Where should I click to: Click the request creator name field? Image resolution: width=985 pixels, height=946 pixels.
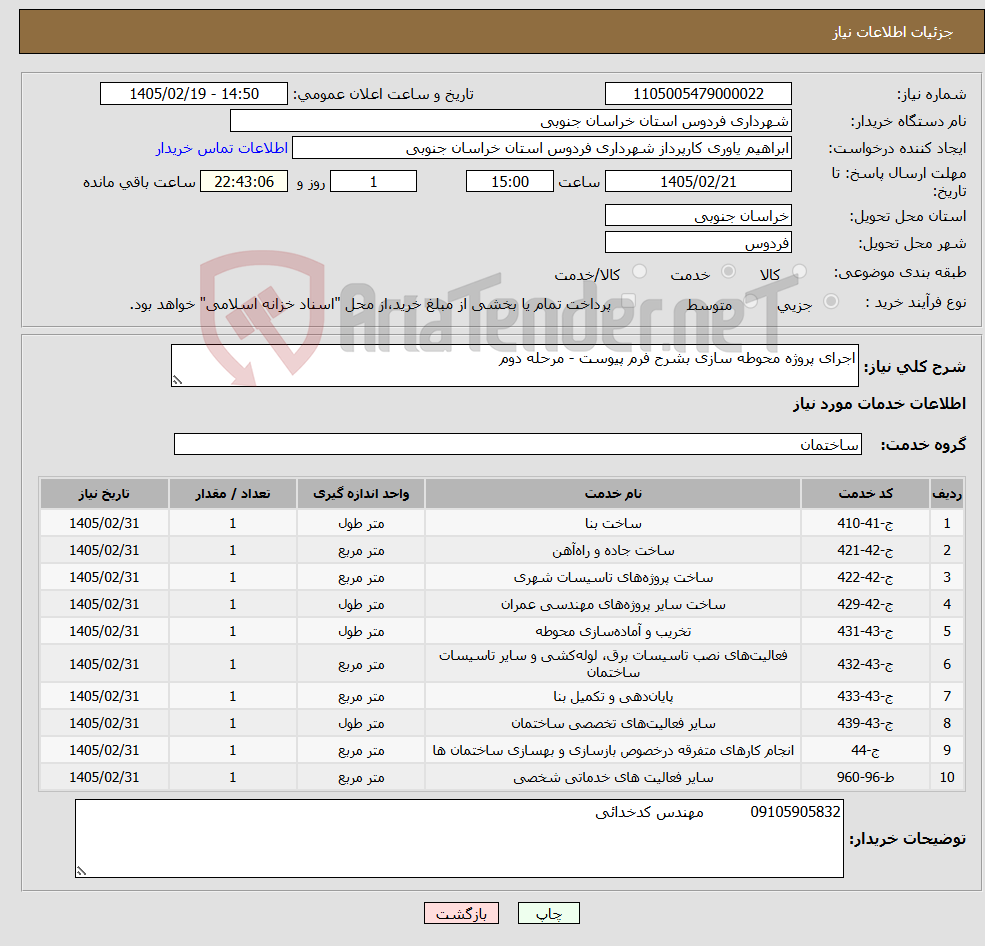[x=541, y=148]
